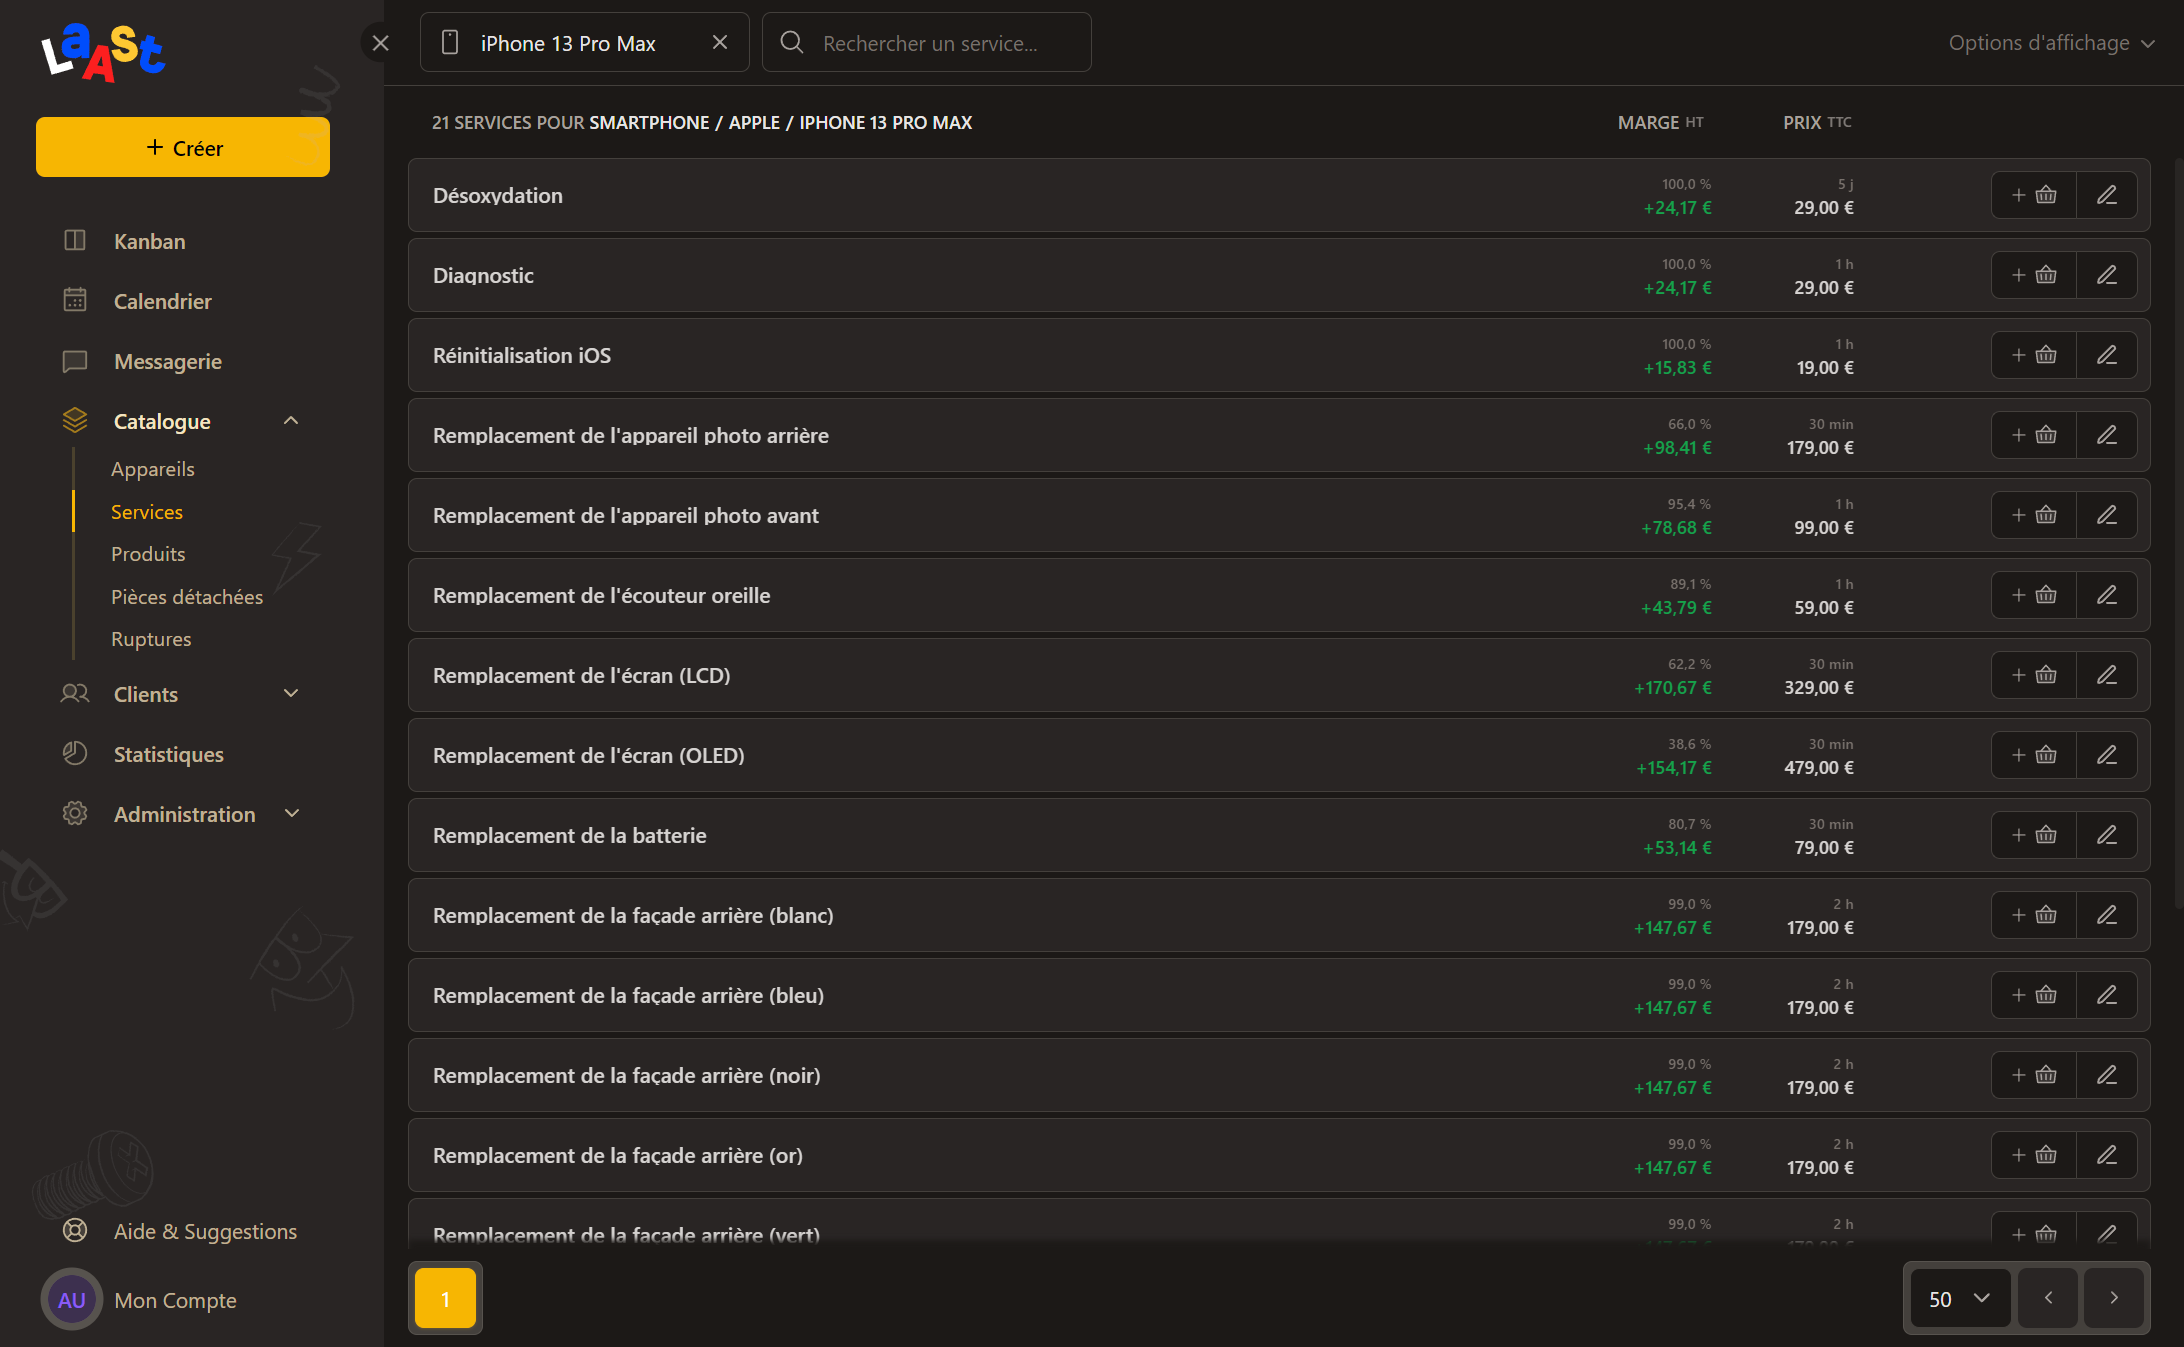This screenshot has height=1347, width=2184.
Task: Add façade arrière (bleu) to basket
Action: pos(2034,995)
